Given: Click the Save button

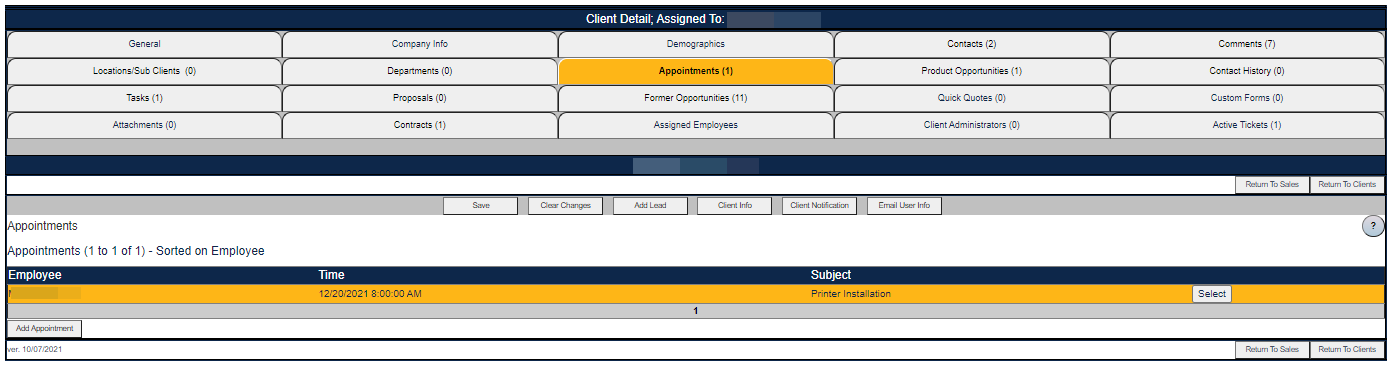Looking at the screenshot, I should pos(481,206).
